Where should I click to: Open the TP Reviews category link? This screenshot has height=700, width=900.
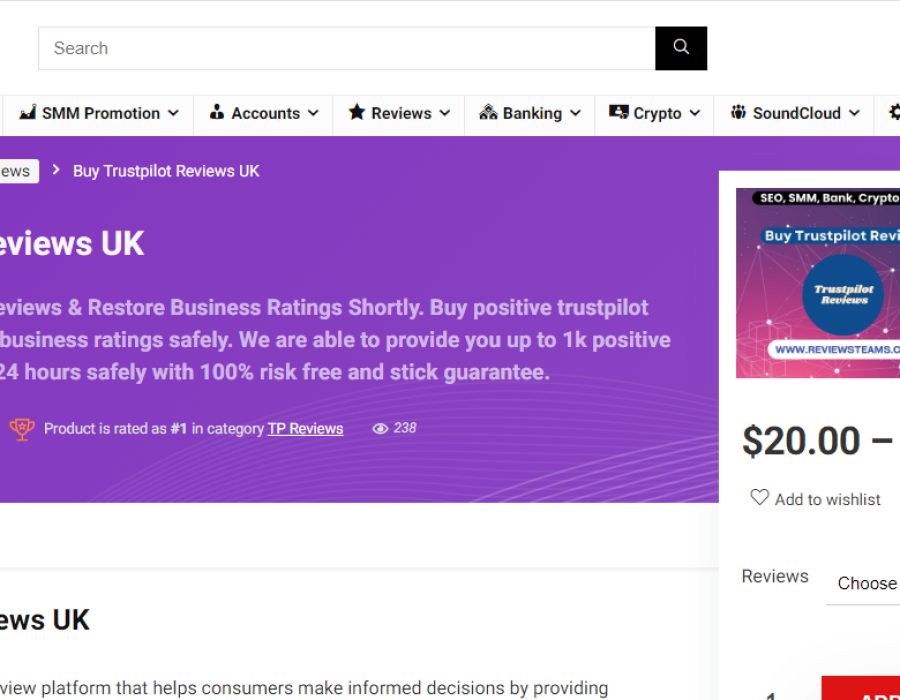coord(305,429)
